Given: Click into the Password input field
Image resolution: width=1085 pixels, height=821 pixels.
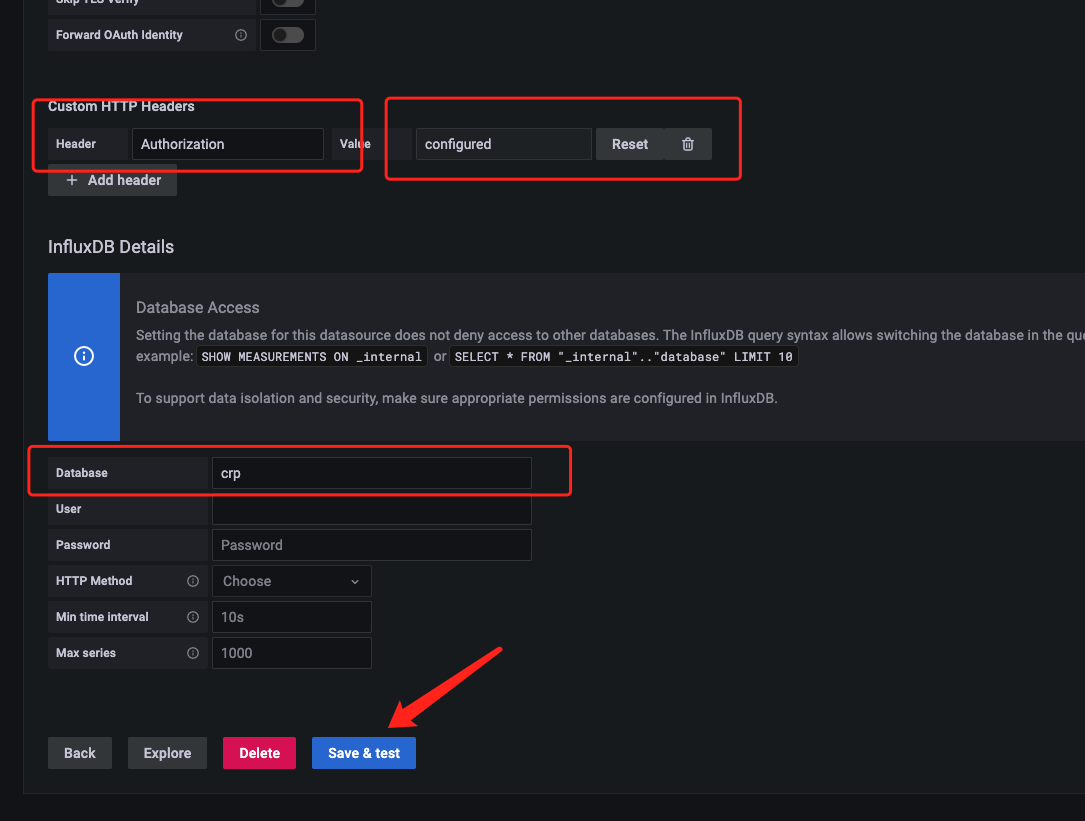Looking at the screenshot, I should pos(372,545).
